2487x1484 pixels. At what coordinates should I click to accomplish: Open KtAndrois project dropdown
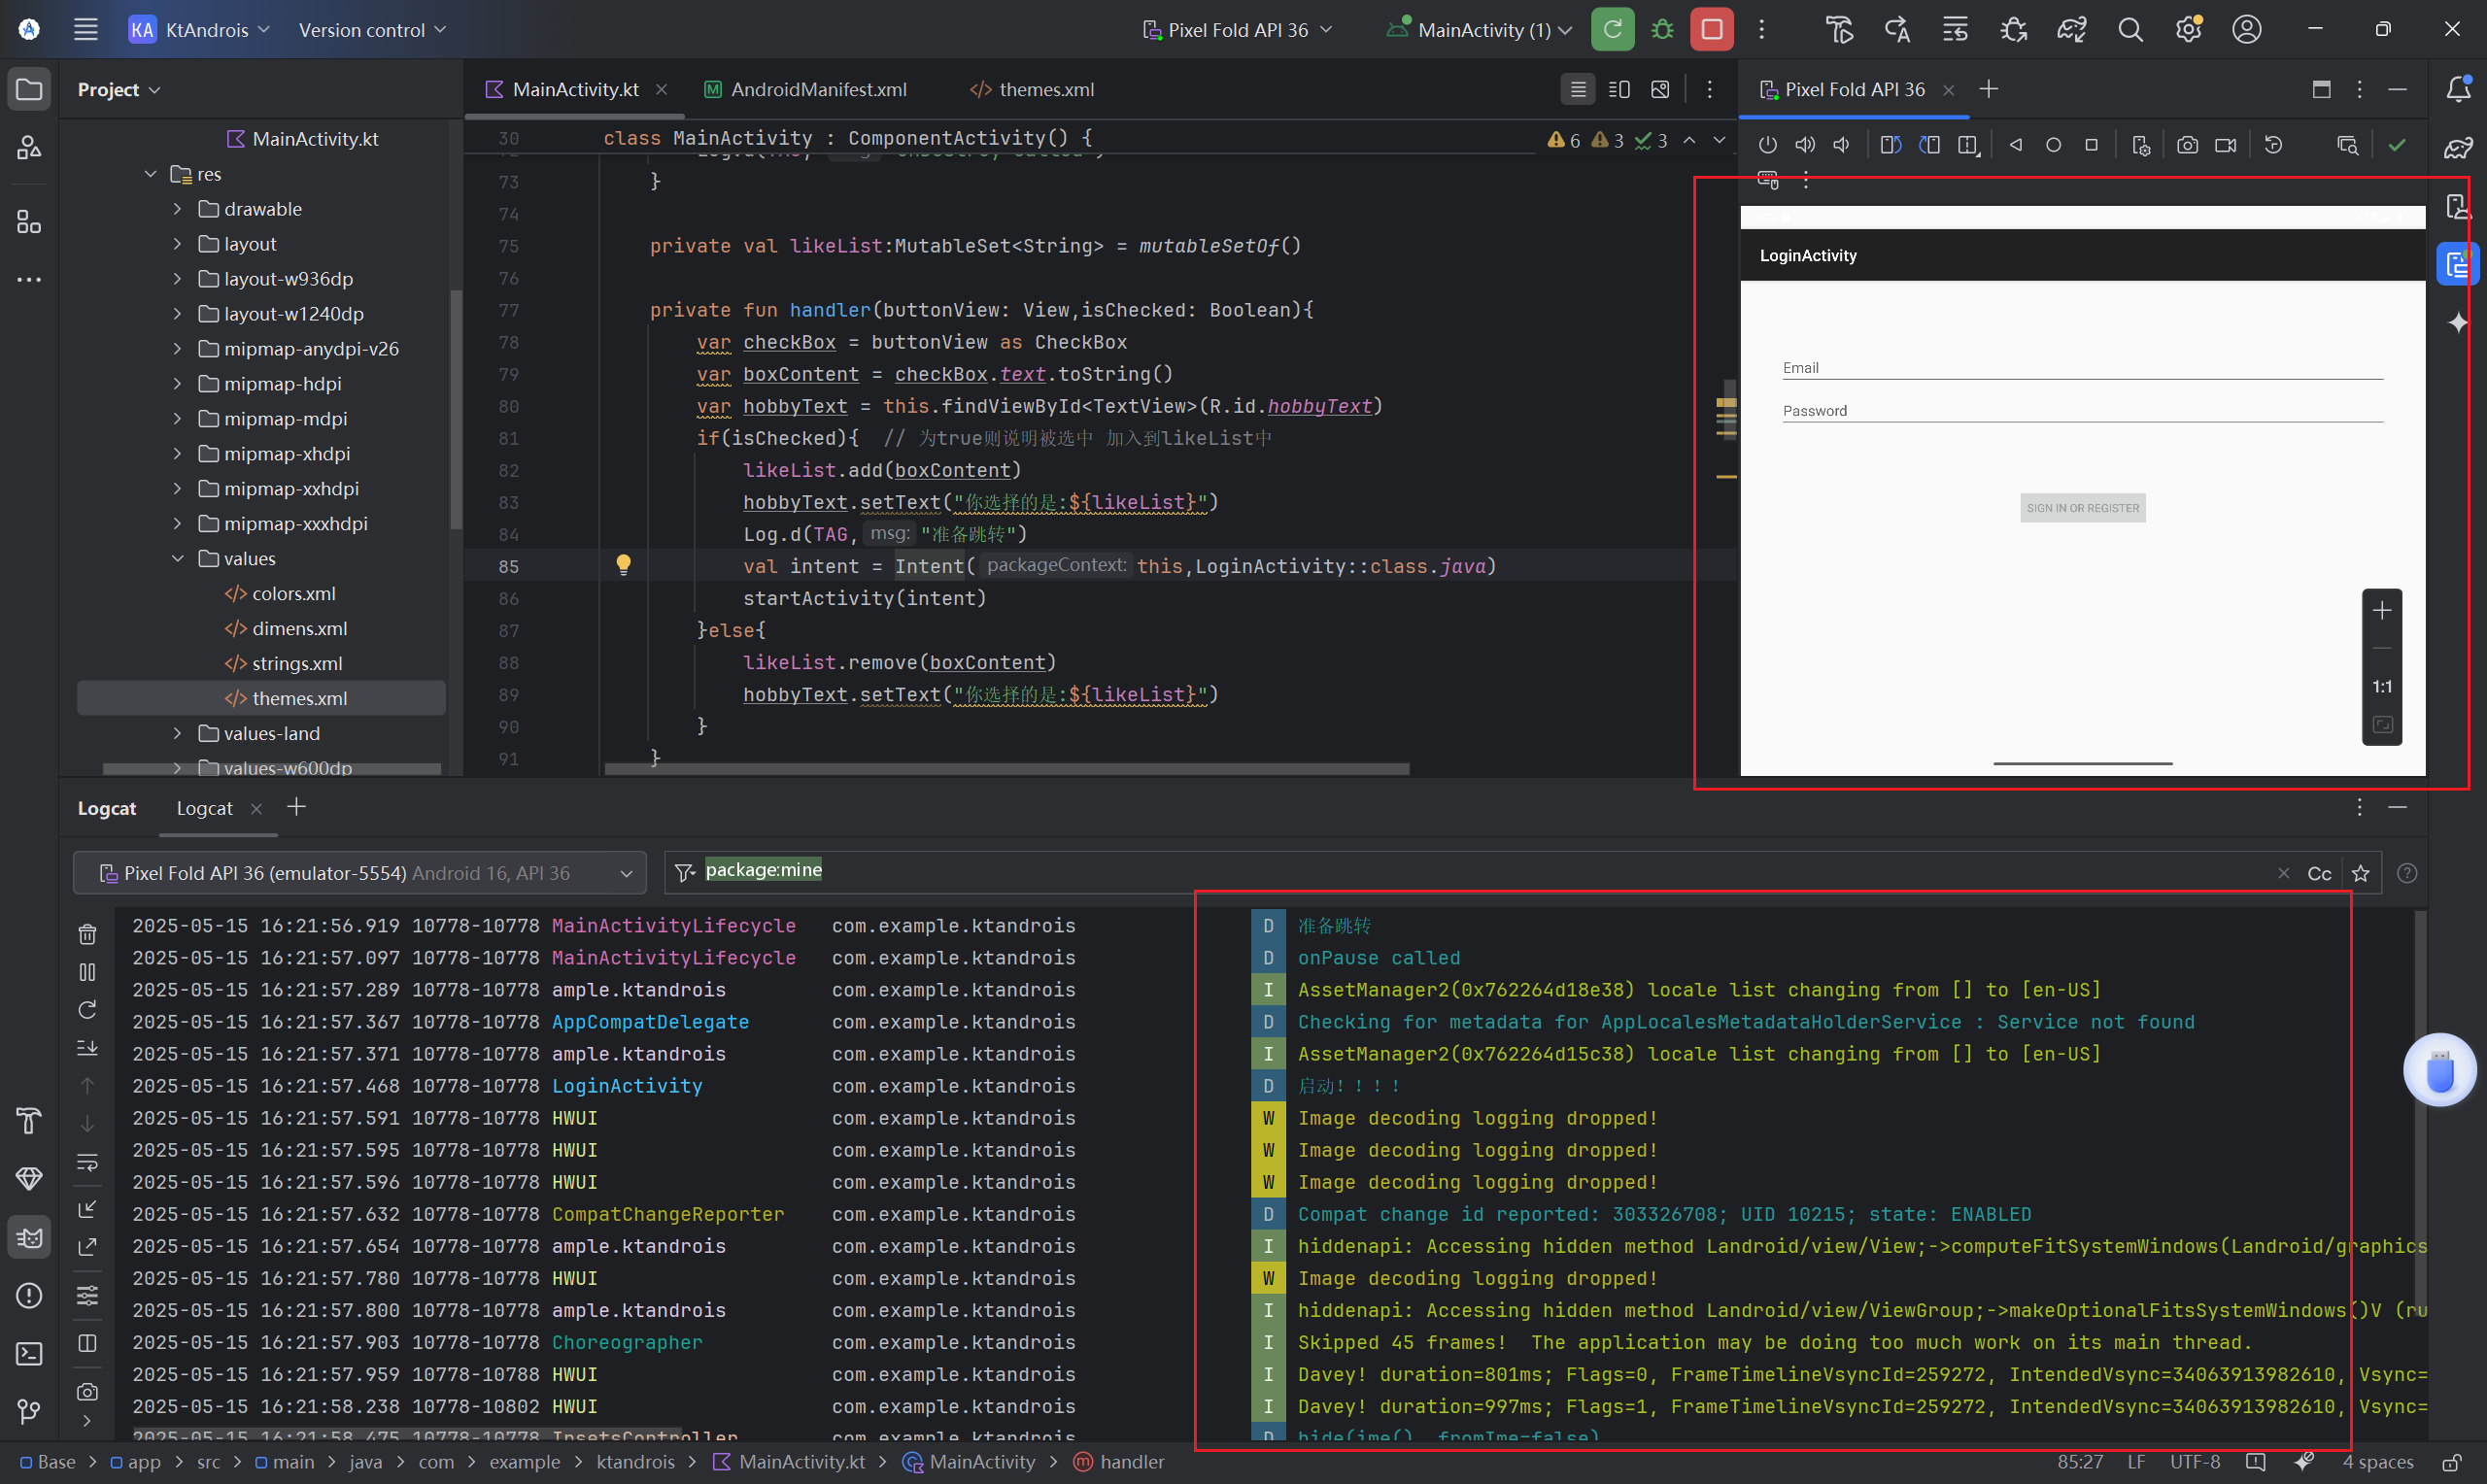[x=200, y=29]
